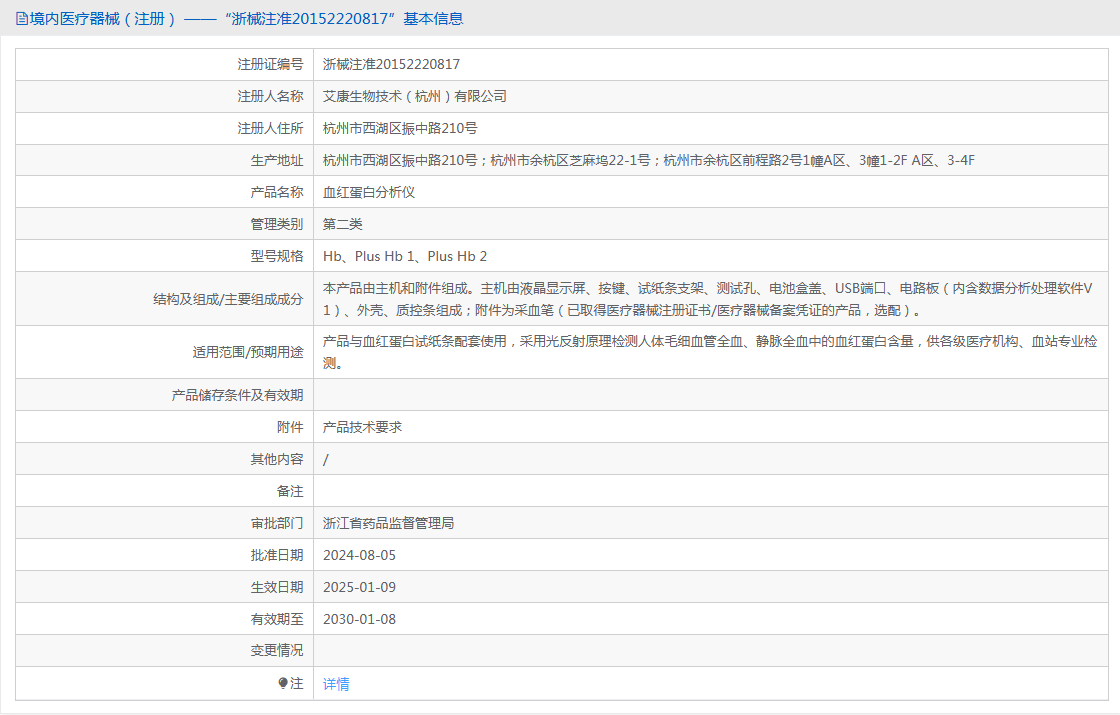Open the 详情 link
The height and width of the screenshot is (715, 1120).
point(336,684)
